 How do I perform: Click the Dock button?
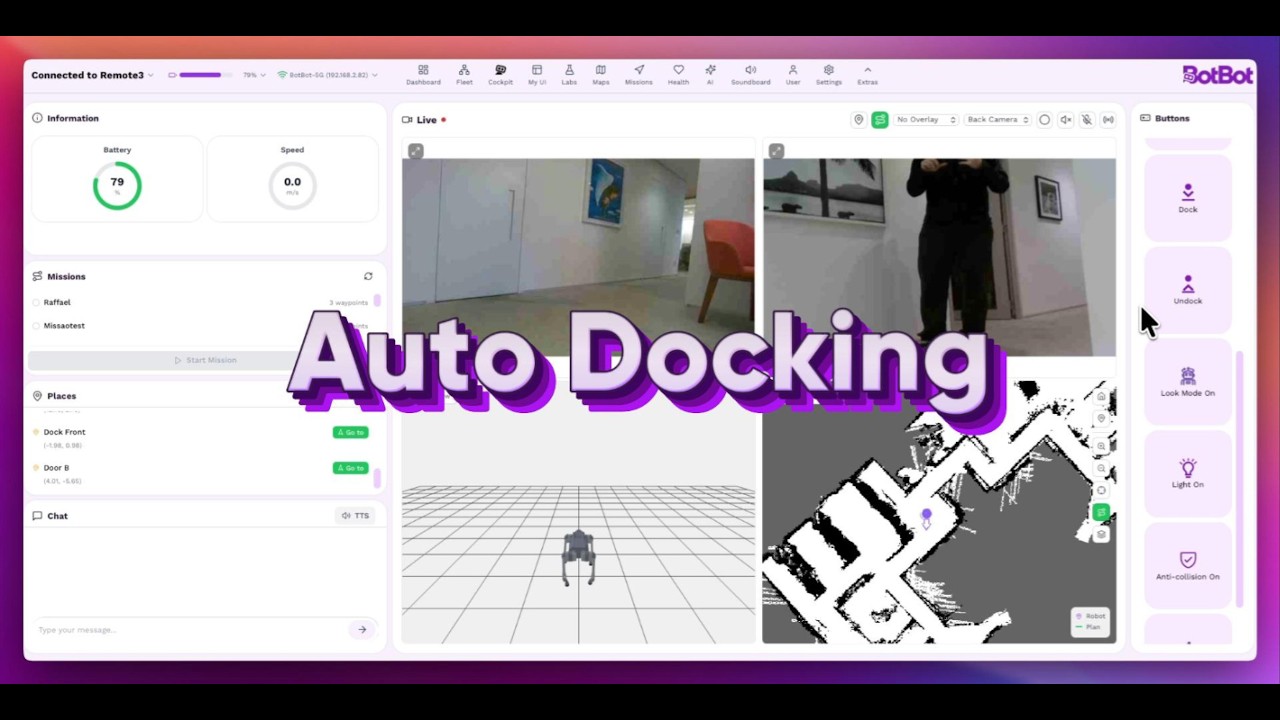pyautogui.click(x=1188, y=198)
